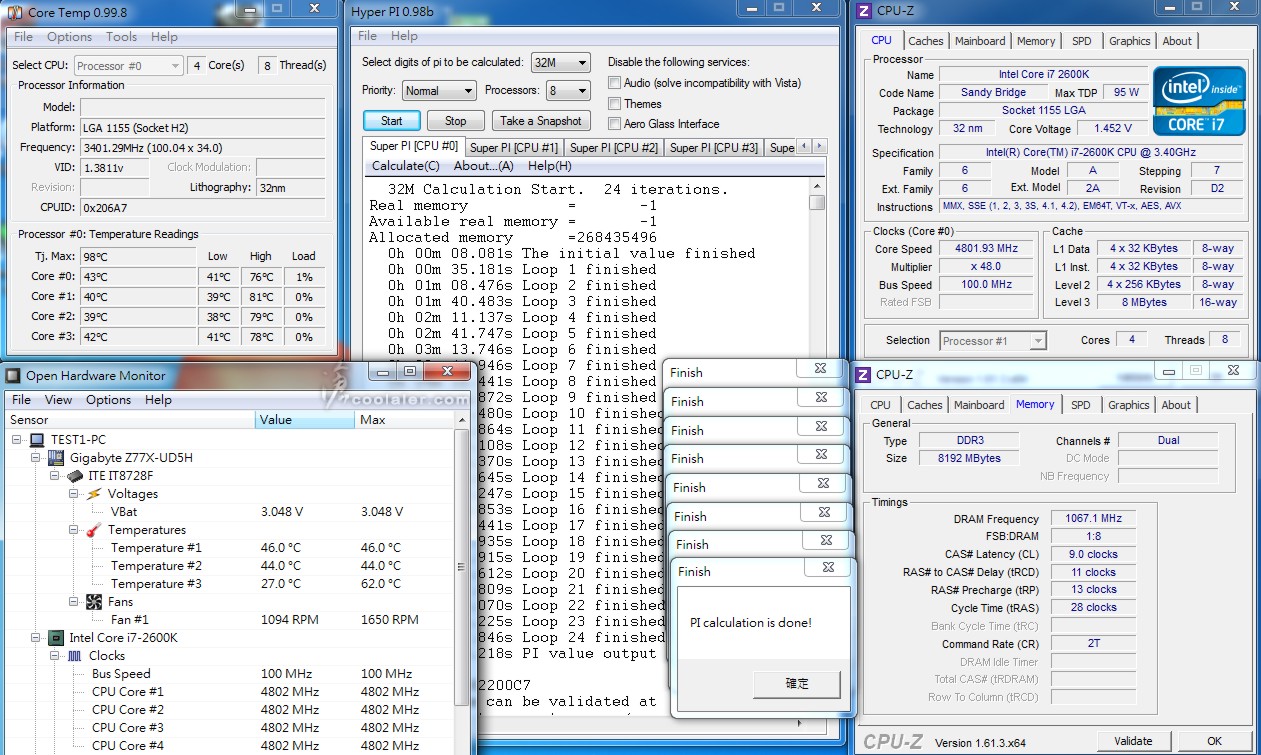
Task: Click the Max column header in Open Hardware Monitor
Action: pyautogui.click(x=405, y=420)
